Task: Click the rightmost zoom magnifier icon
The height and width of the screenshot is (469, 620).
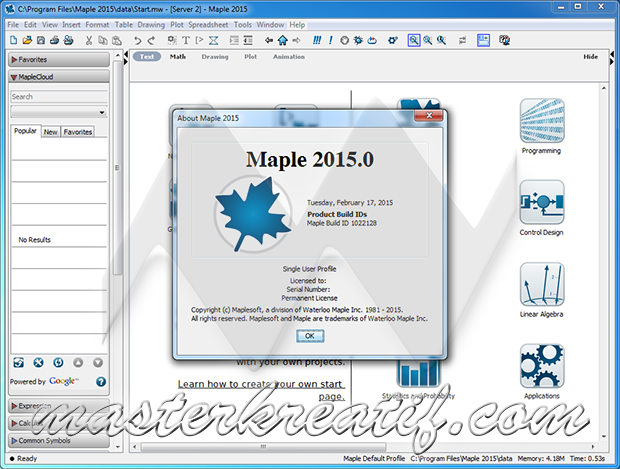Action: 441,40
